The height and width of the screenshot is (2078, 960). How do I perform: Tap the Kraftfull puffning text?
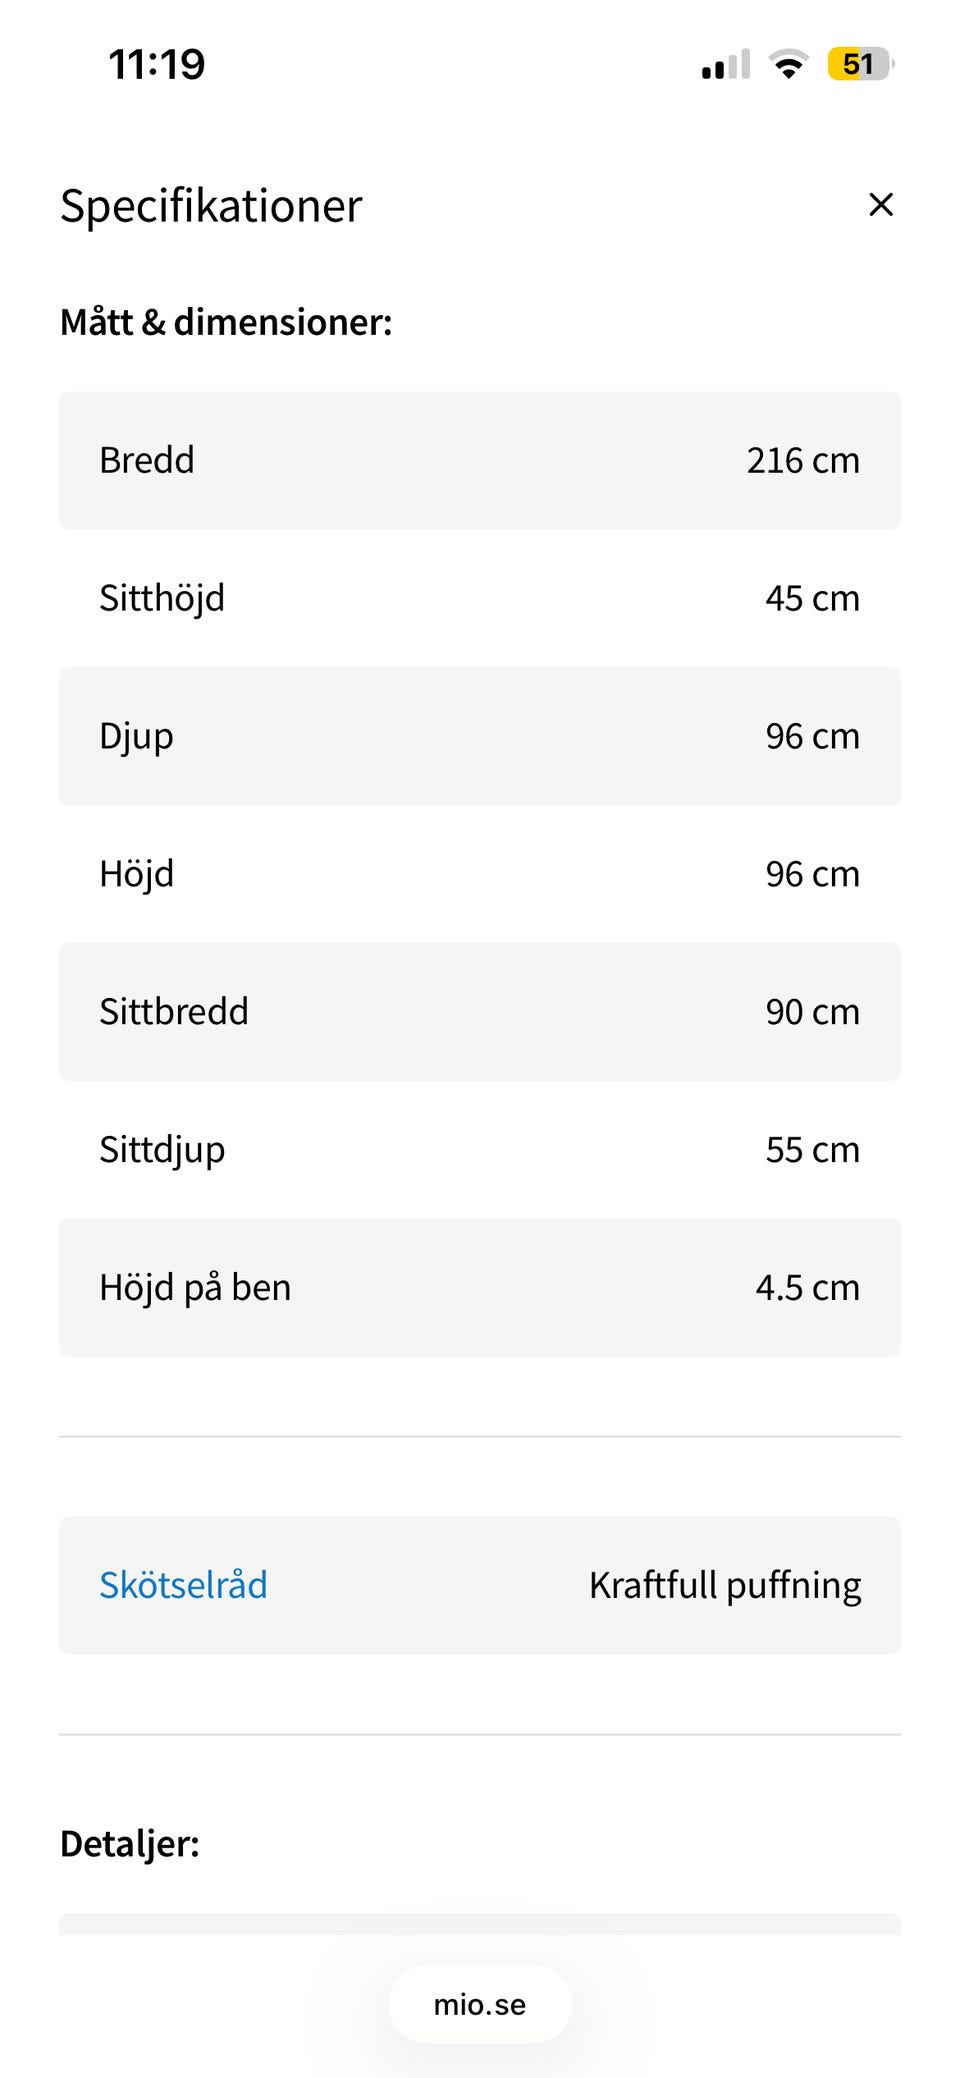coord(724,1585)
